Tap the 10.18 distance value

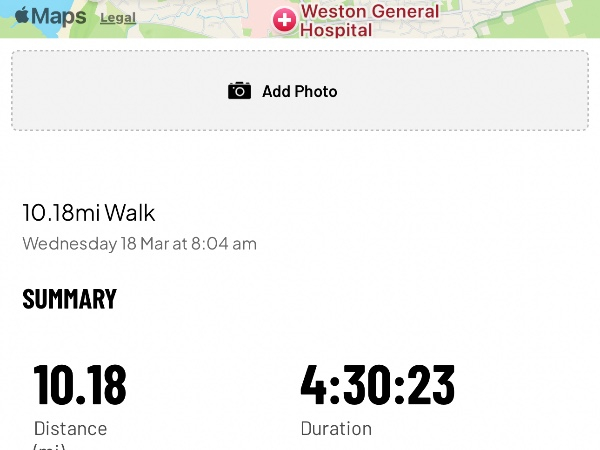(80, 384)
